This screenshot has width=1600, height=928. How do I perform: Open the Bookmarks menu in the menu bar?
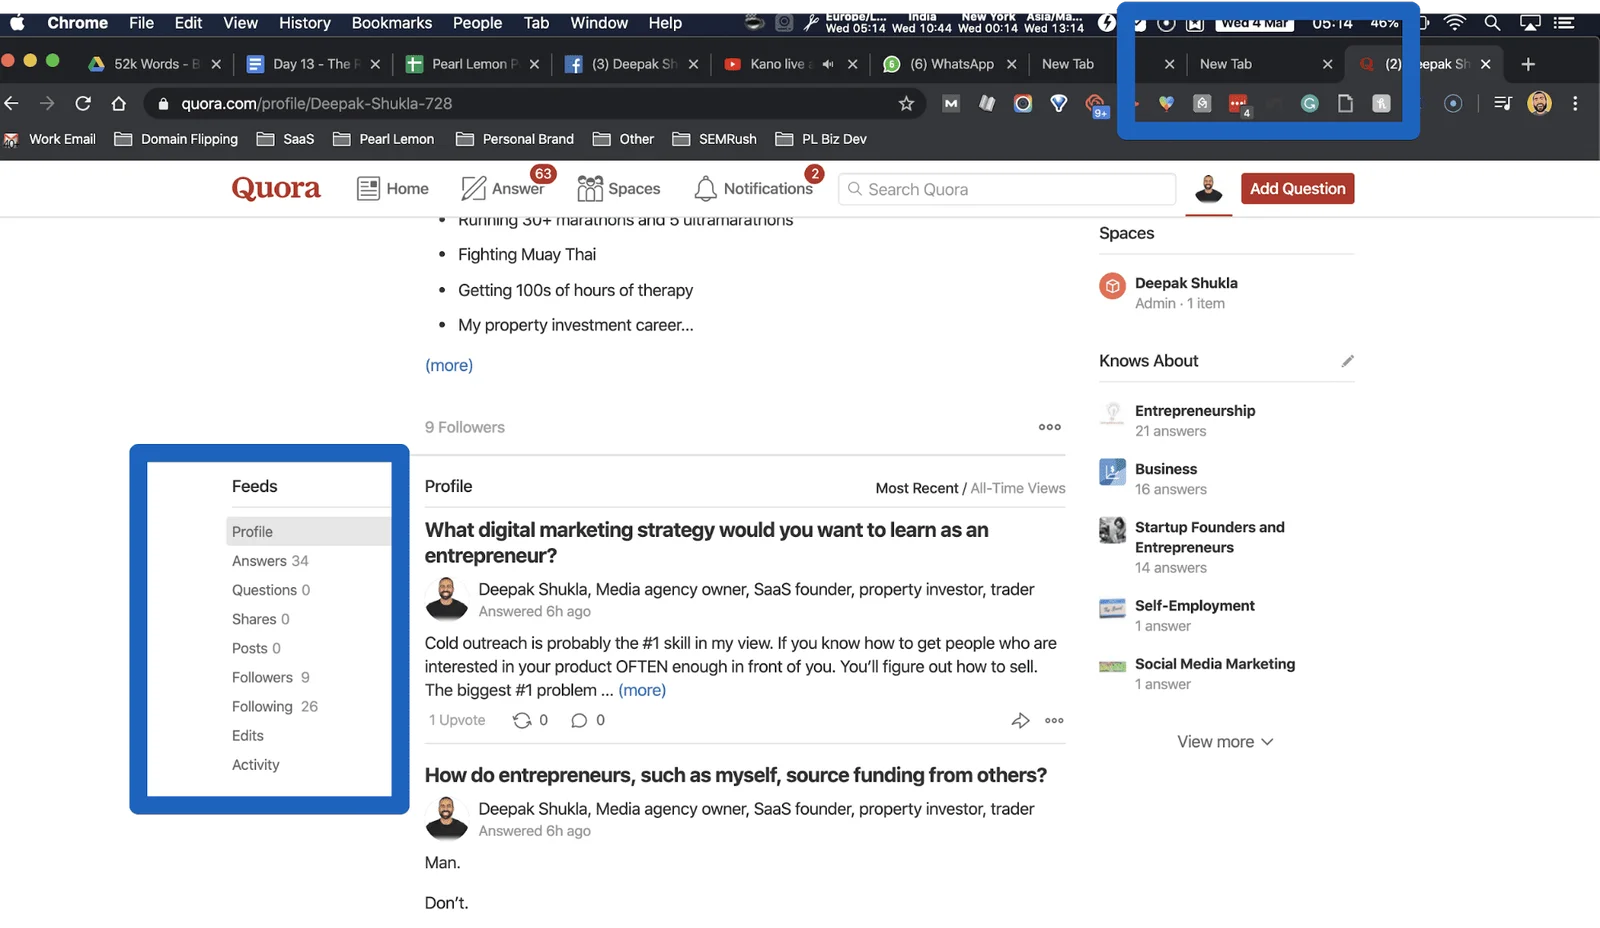[x=392, y=23]
